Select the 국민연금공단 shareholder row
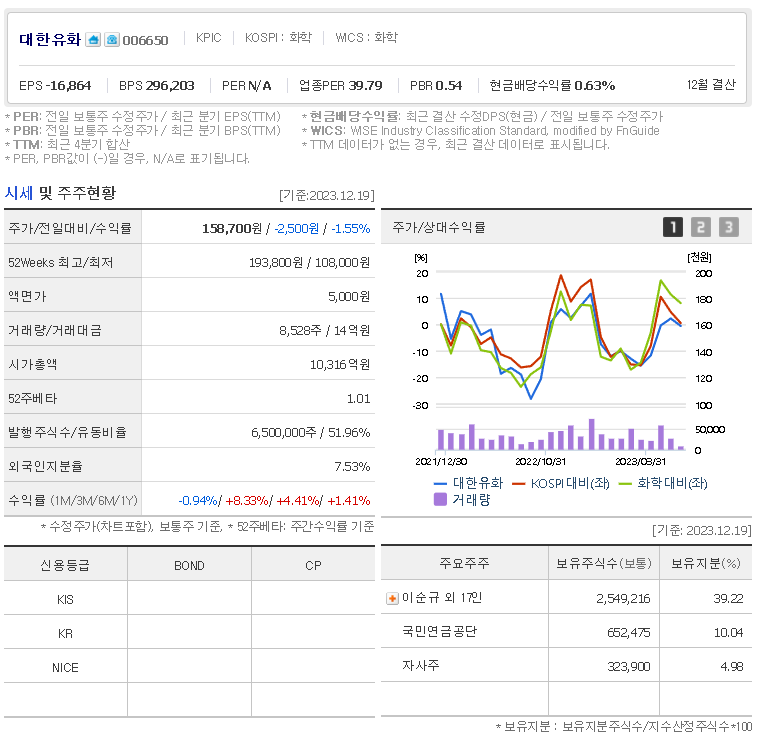Image resolution: width=760 pixels, height=739 pixels. click(566, 631)
